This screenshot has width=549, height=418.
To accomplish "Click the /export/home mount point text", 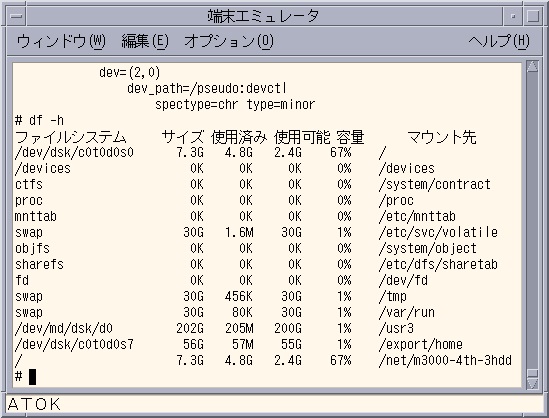I will click(x=421, y=344).
